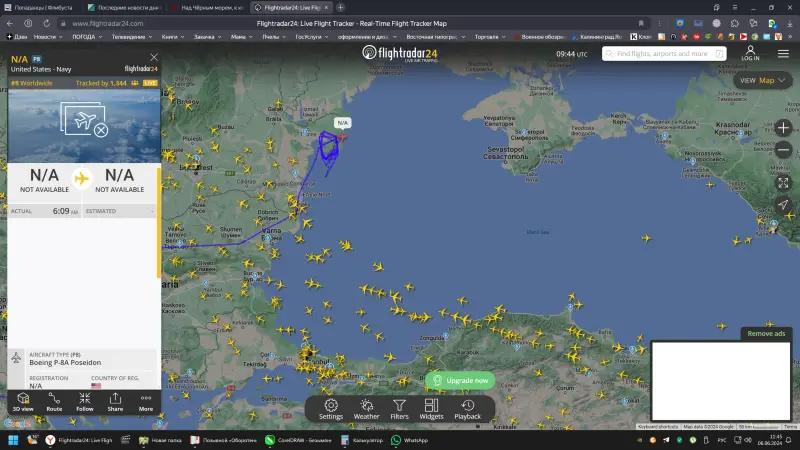Click the Upgrade now button
This screenshot has height=450, width=800.
(460, 381)
